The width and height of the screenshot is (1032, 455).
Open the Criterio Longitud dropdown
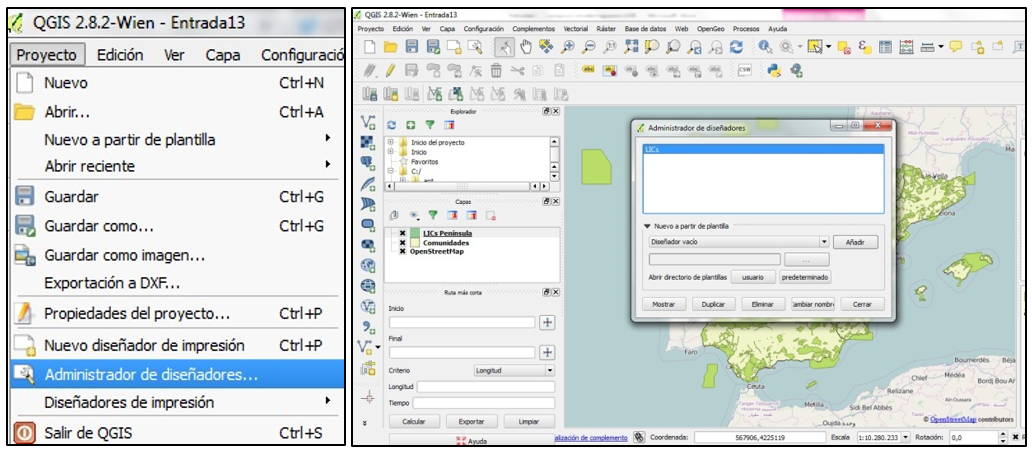tap(549, 370)
